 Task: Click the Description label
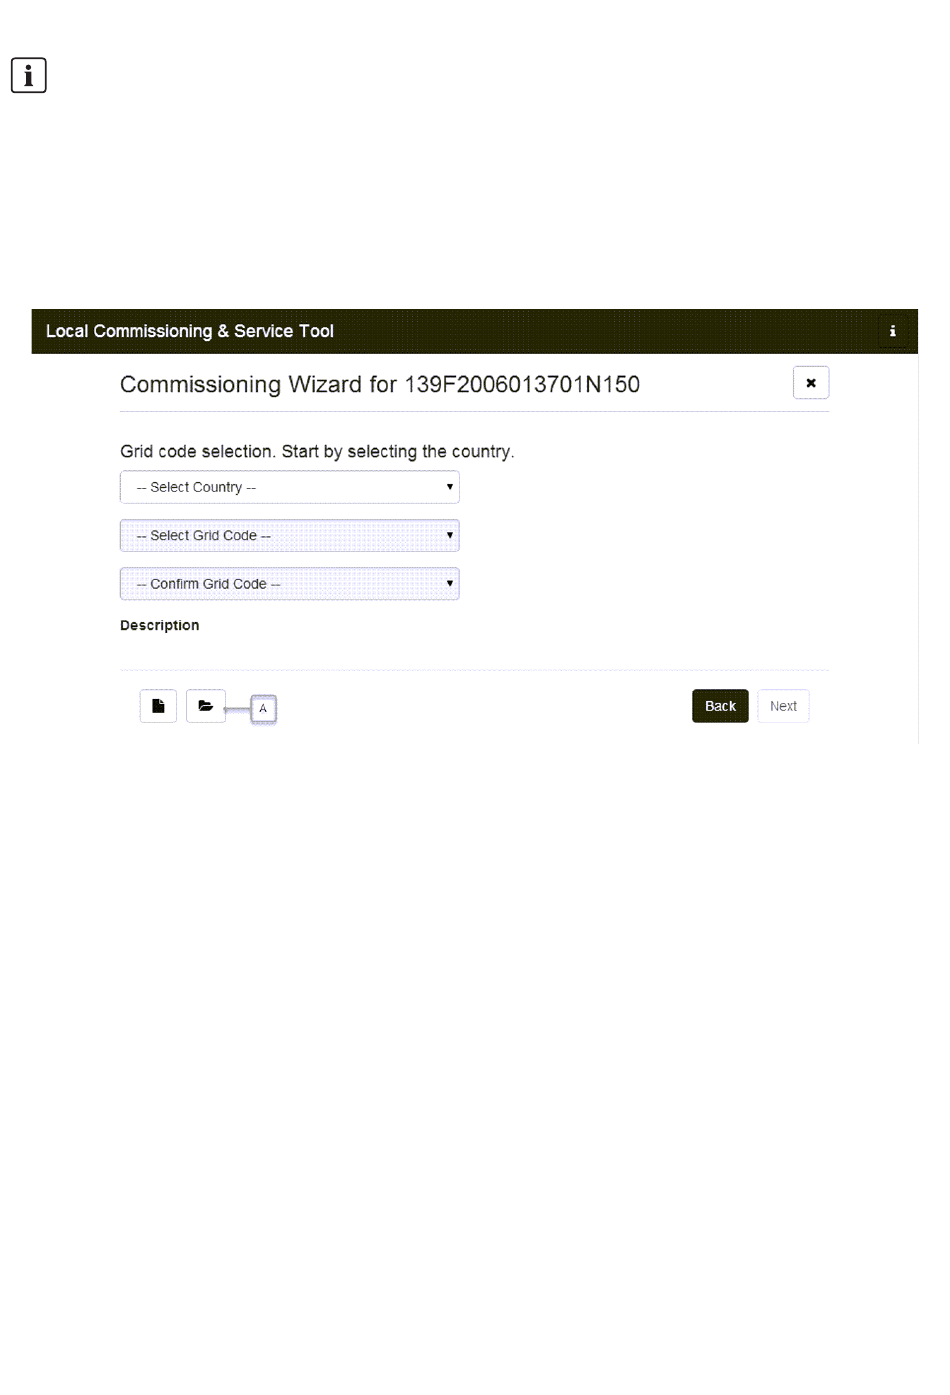[160, 626]
